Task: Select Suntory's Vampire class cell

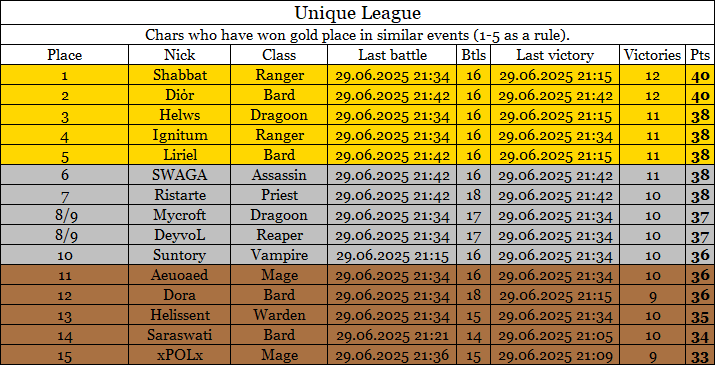Action: 279,256
